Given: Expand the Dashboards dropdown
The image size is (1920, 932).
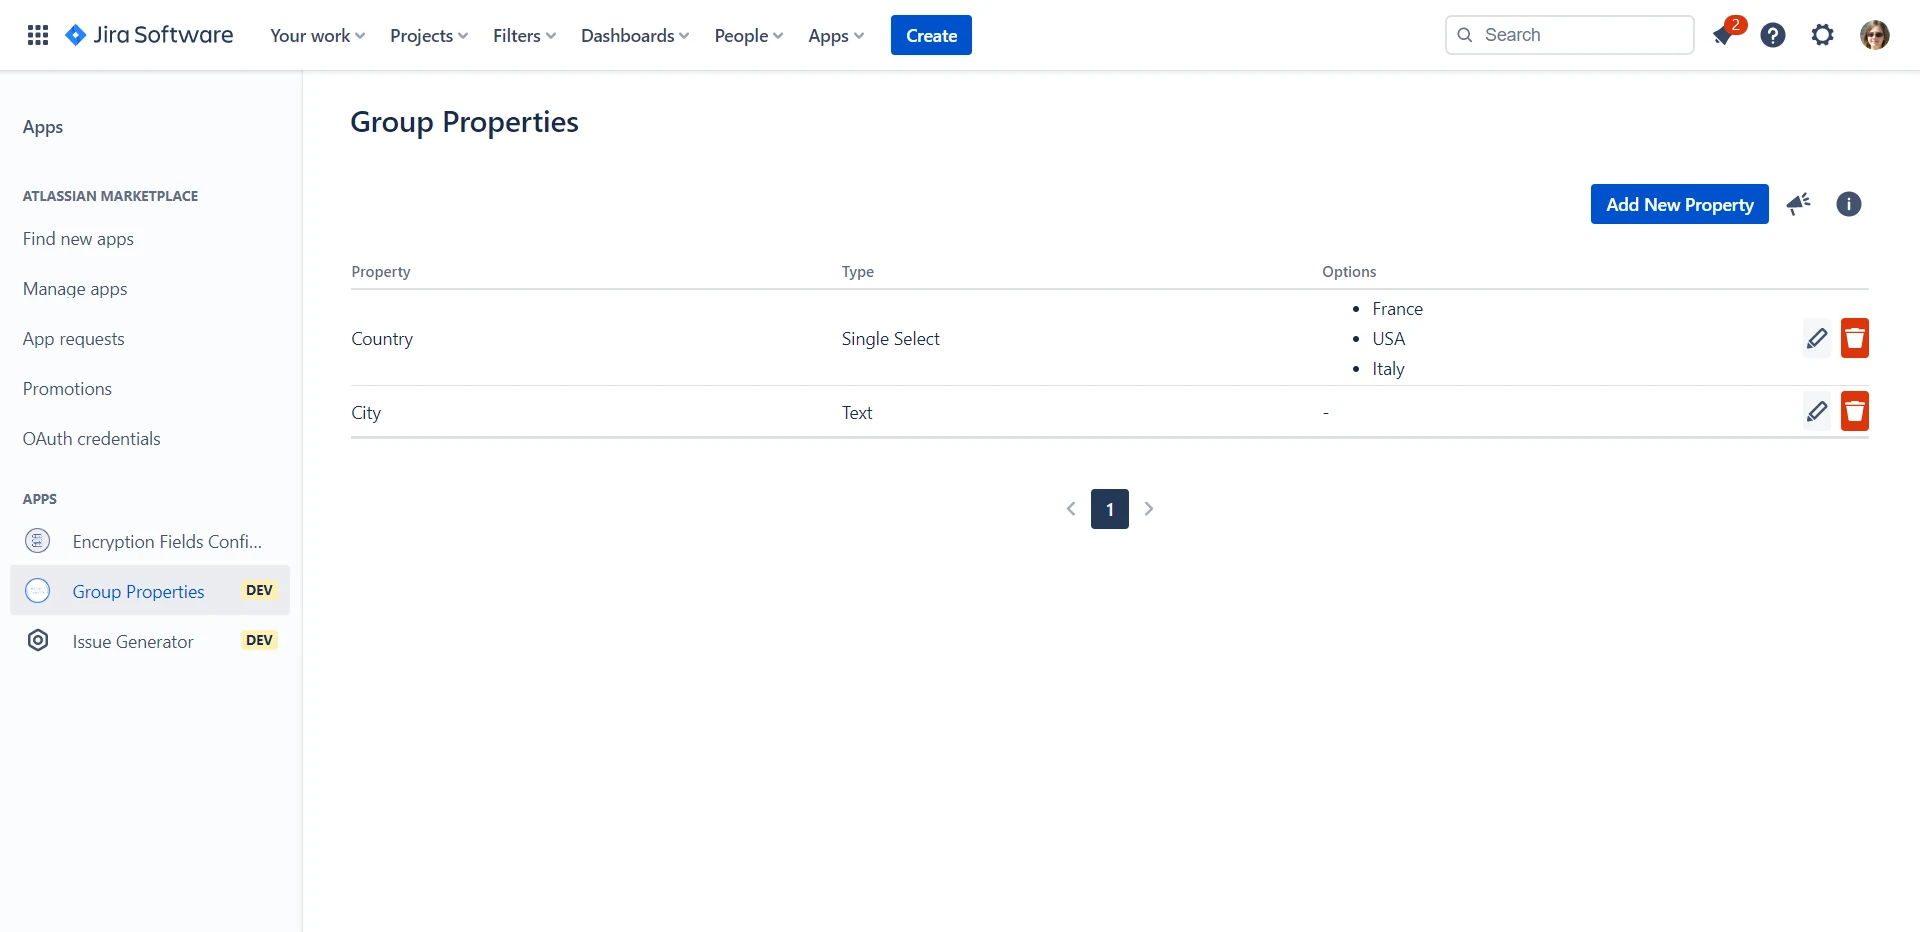Looking at the screenshot, I should (x=635, y=35).
